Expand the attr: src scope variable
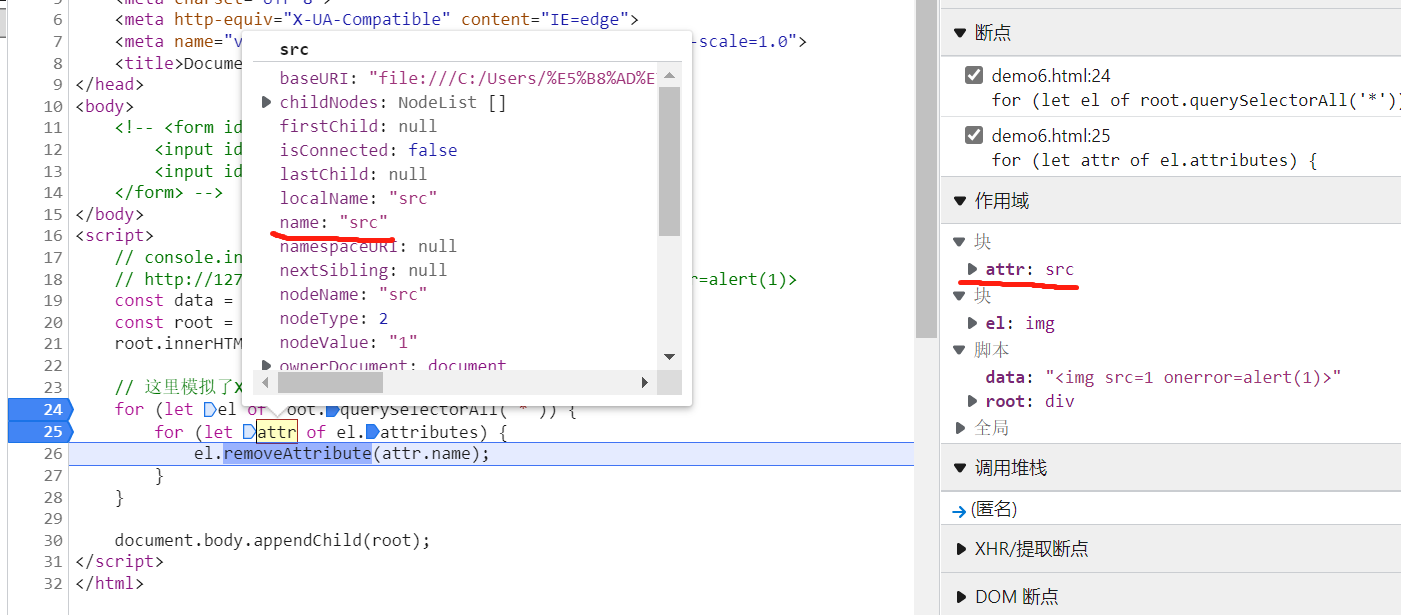The height and width of the screenshot is (615, 1401). point(973,270)
